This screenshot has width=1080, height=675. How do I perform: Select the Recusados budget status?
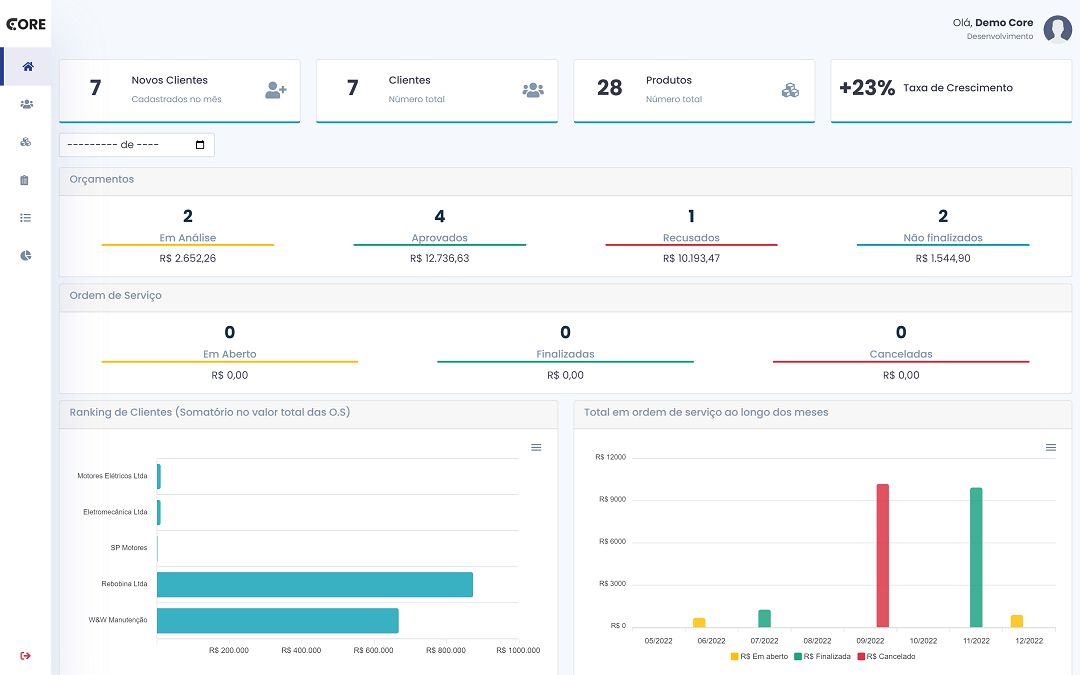(692, 238)
